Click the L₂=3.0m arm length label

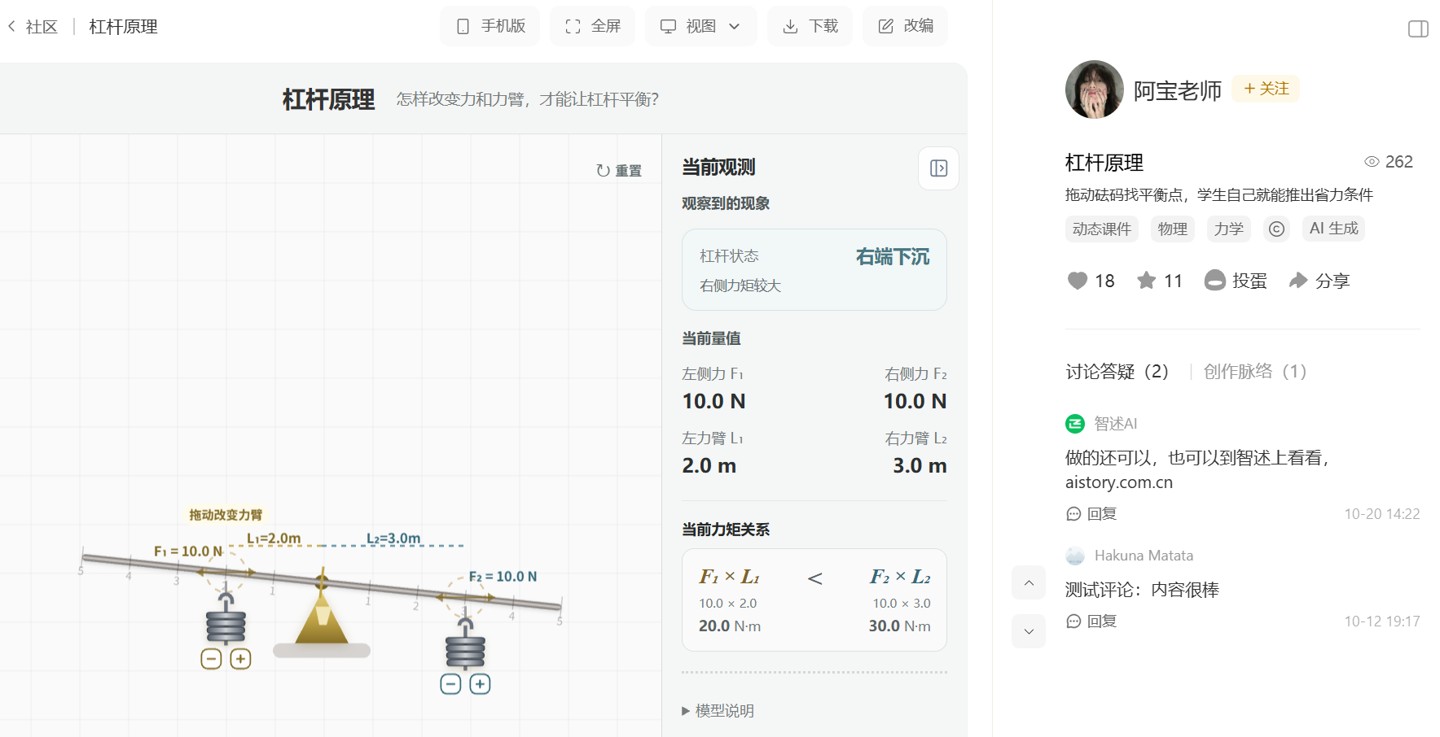(x=394, y=538)
